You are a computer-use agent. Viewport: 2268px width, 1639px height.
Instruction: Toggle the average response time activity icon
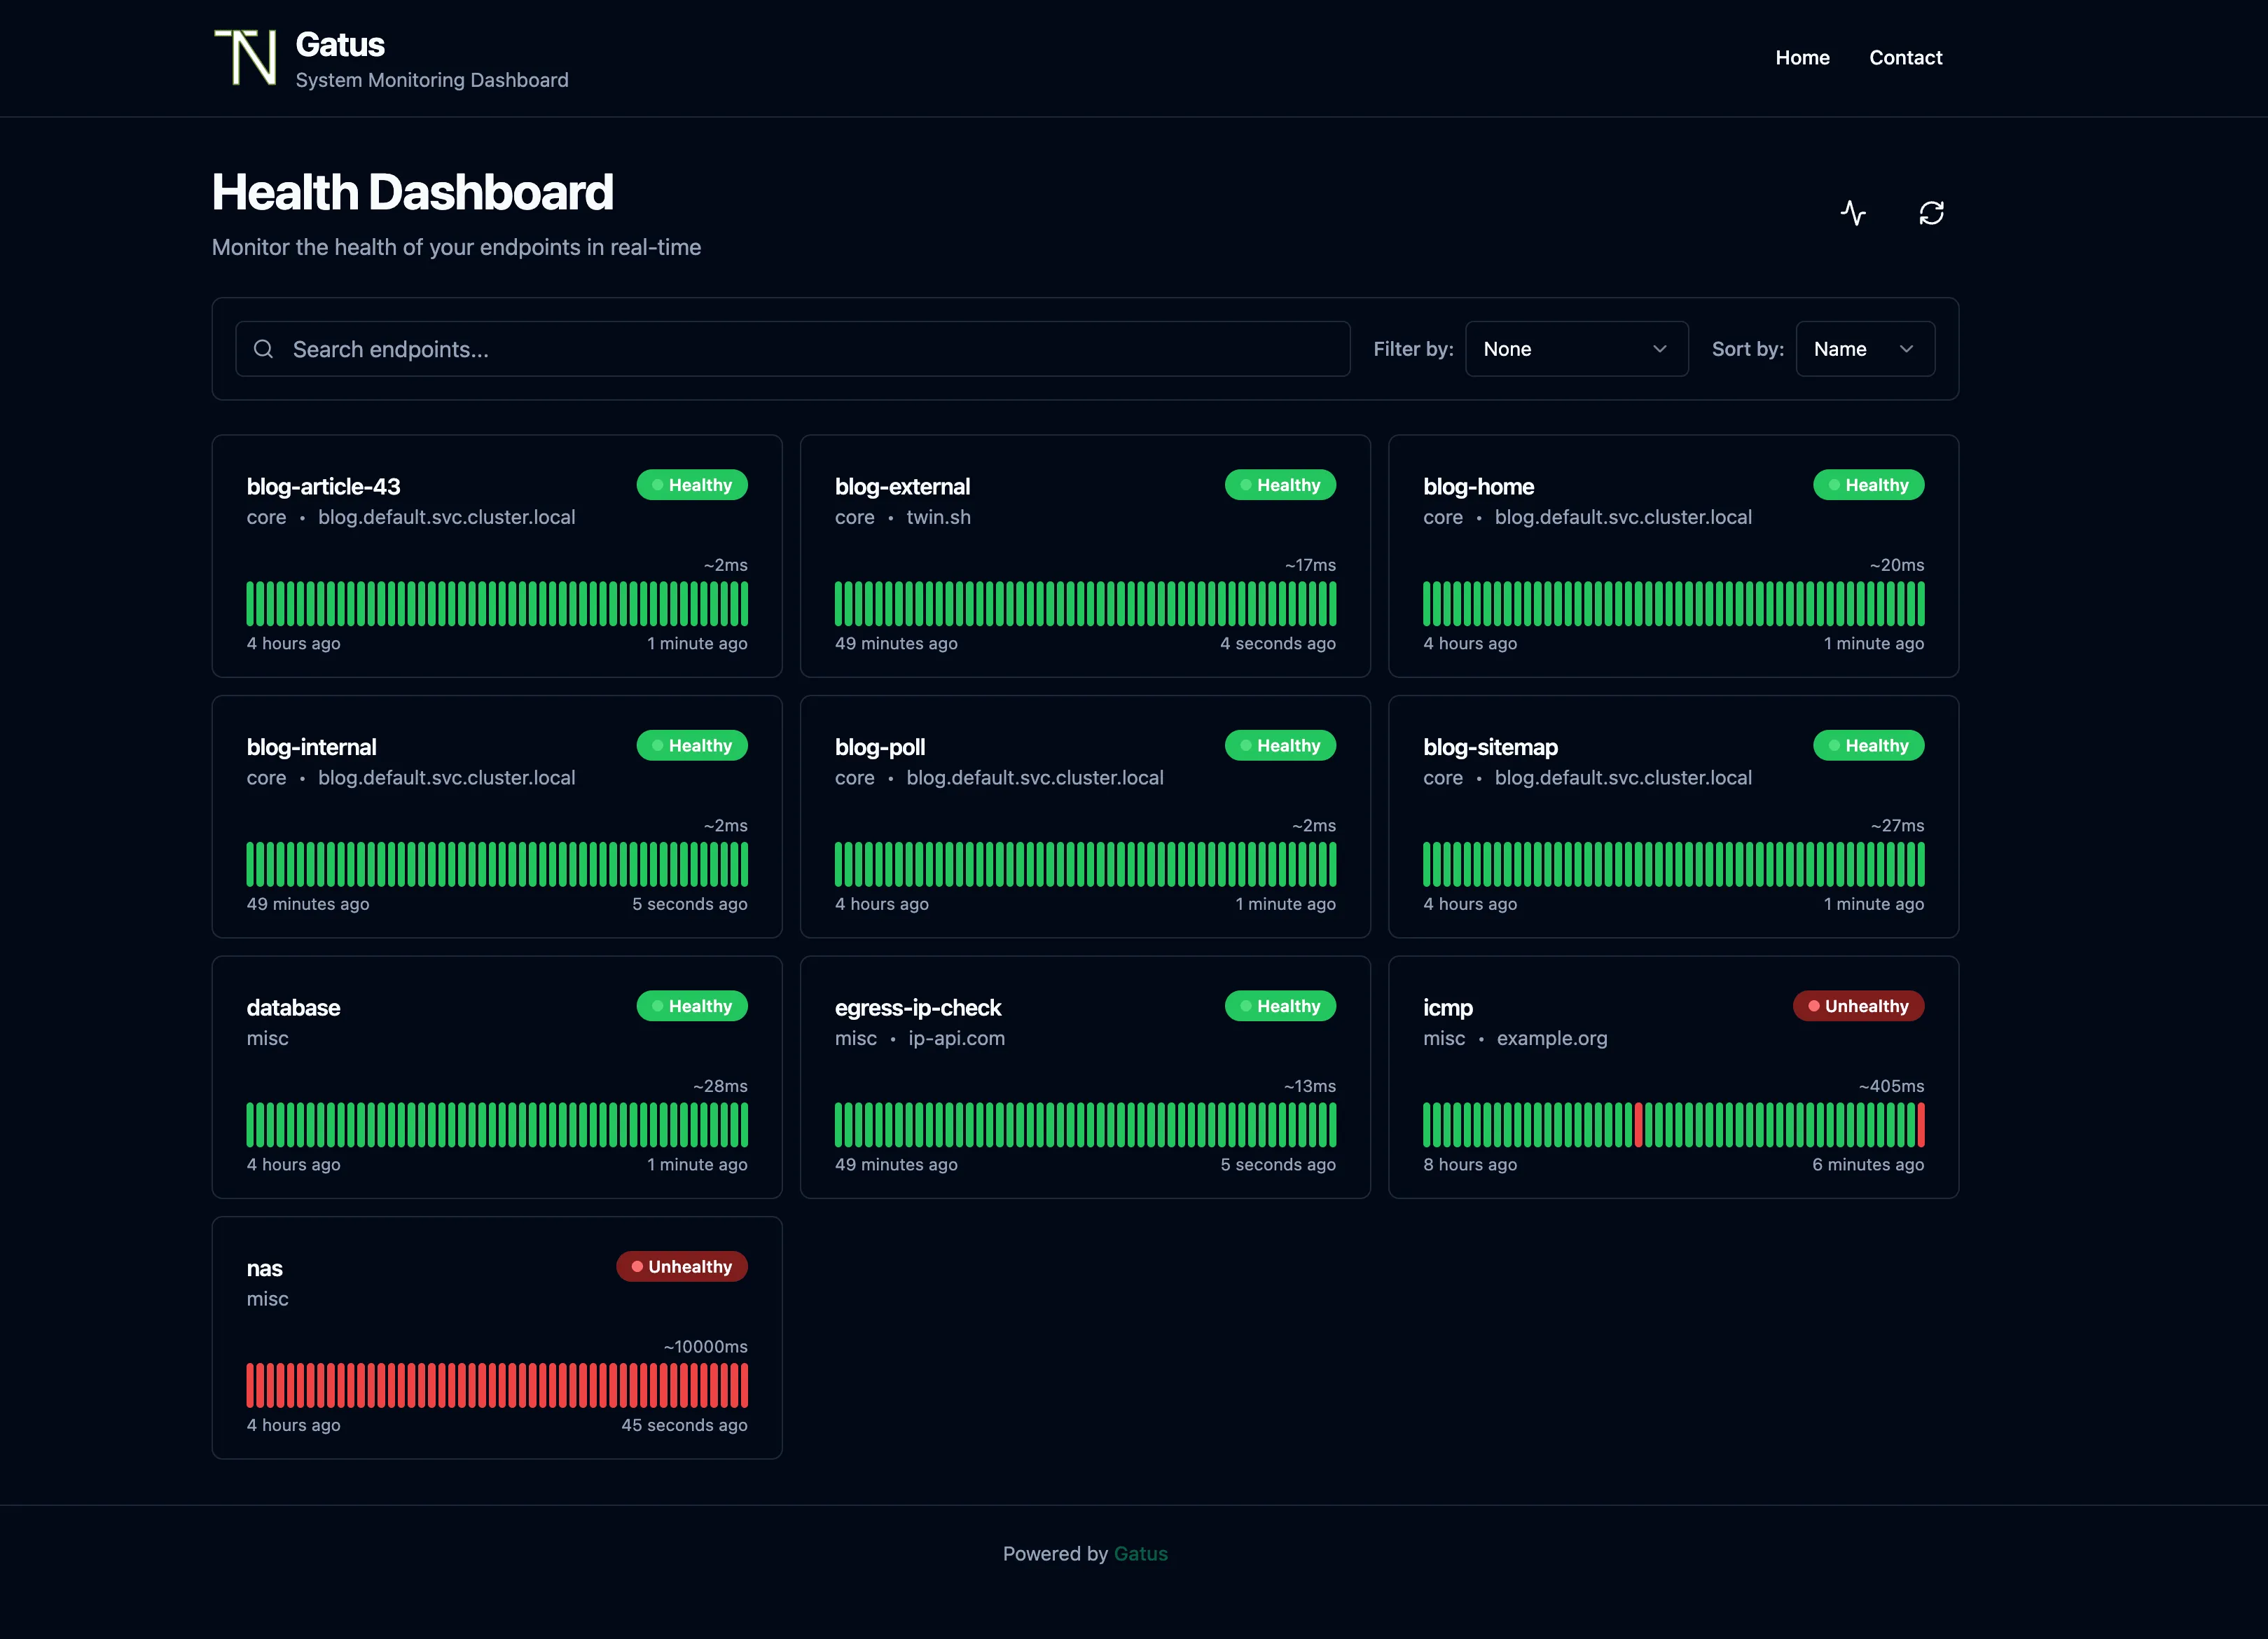tap(1853, 213)
